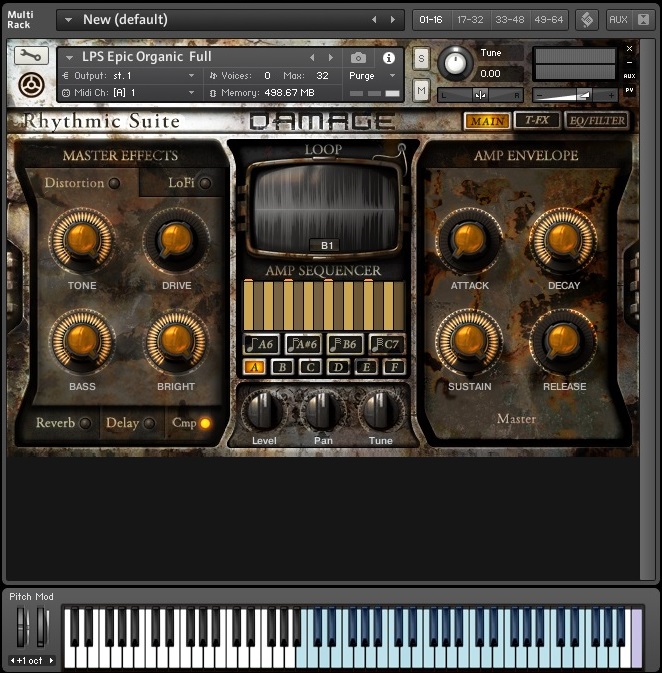Click the BRIGHT knob
The height and width of the screenshot is (673, 662).
(x=176, y=342)
